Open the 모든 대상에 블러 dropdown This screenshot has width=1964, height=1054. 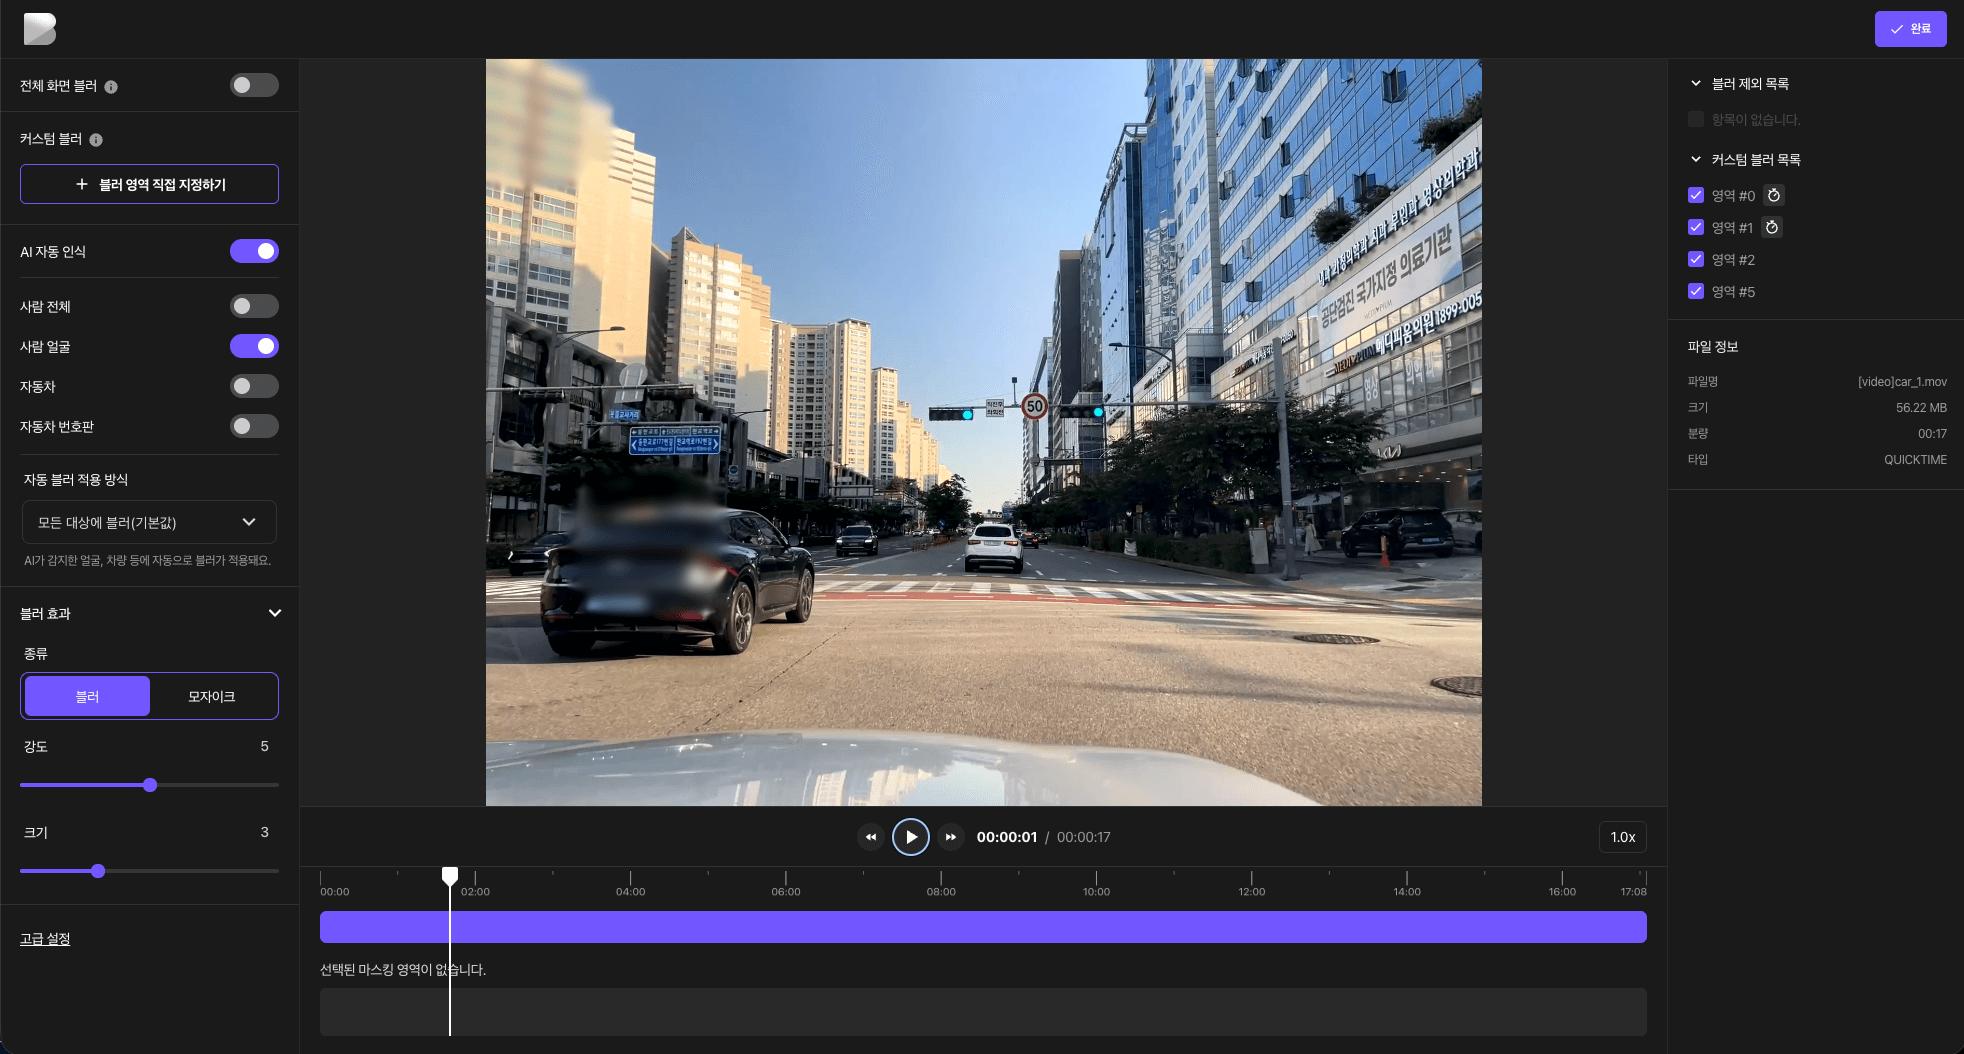pos(149,522)
